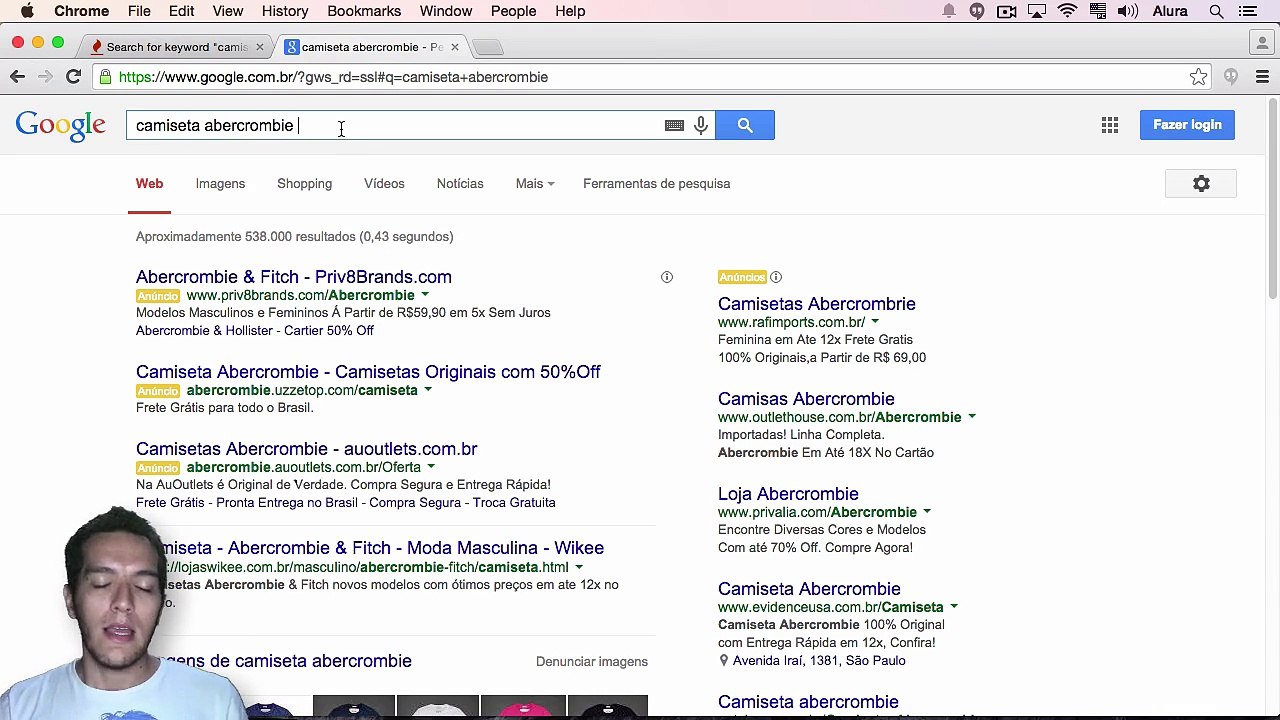Switch to the Imagens search tab
Screen dimensions: 1280x720
220,184
